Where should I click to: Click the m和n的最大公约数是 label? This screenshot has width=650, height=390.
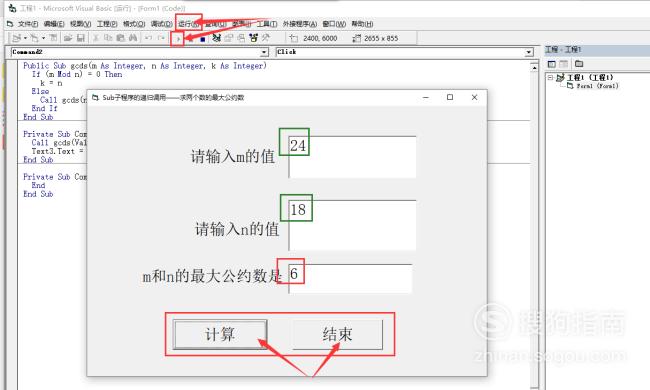[x=212, y=276]
